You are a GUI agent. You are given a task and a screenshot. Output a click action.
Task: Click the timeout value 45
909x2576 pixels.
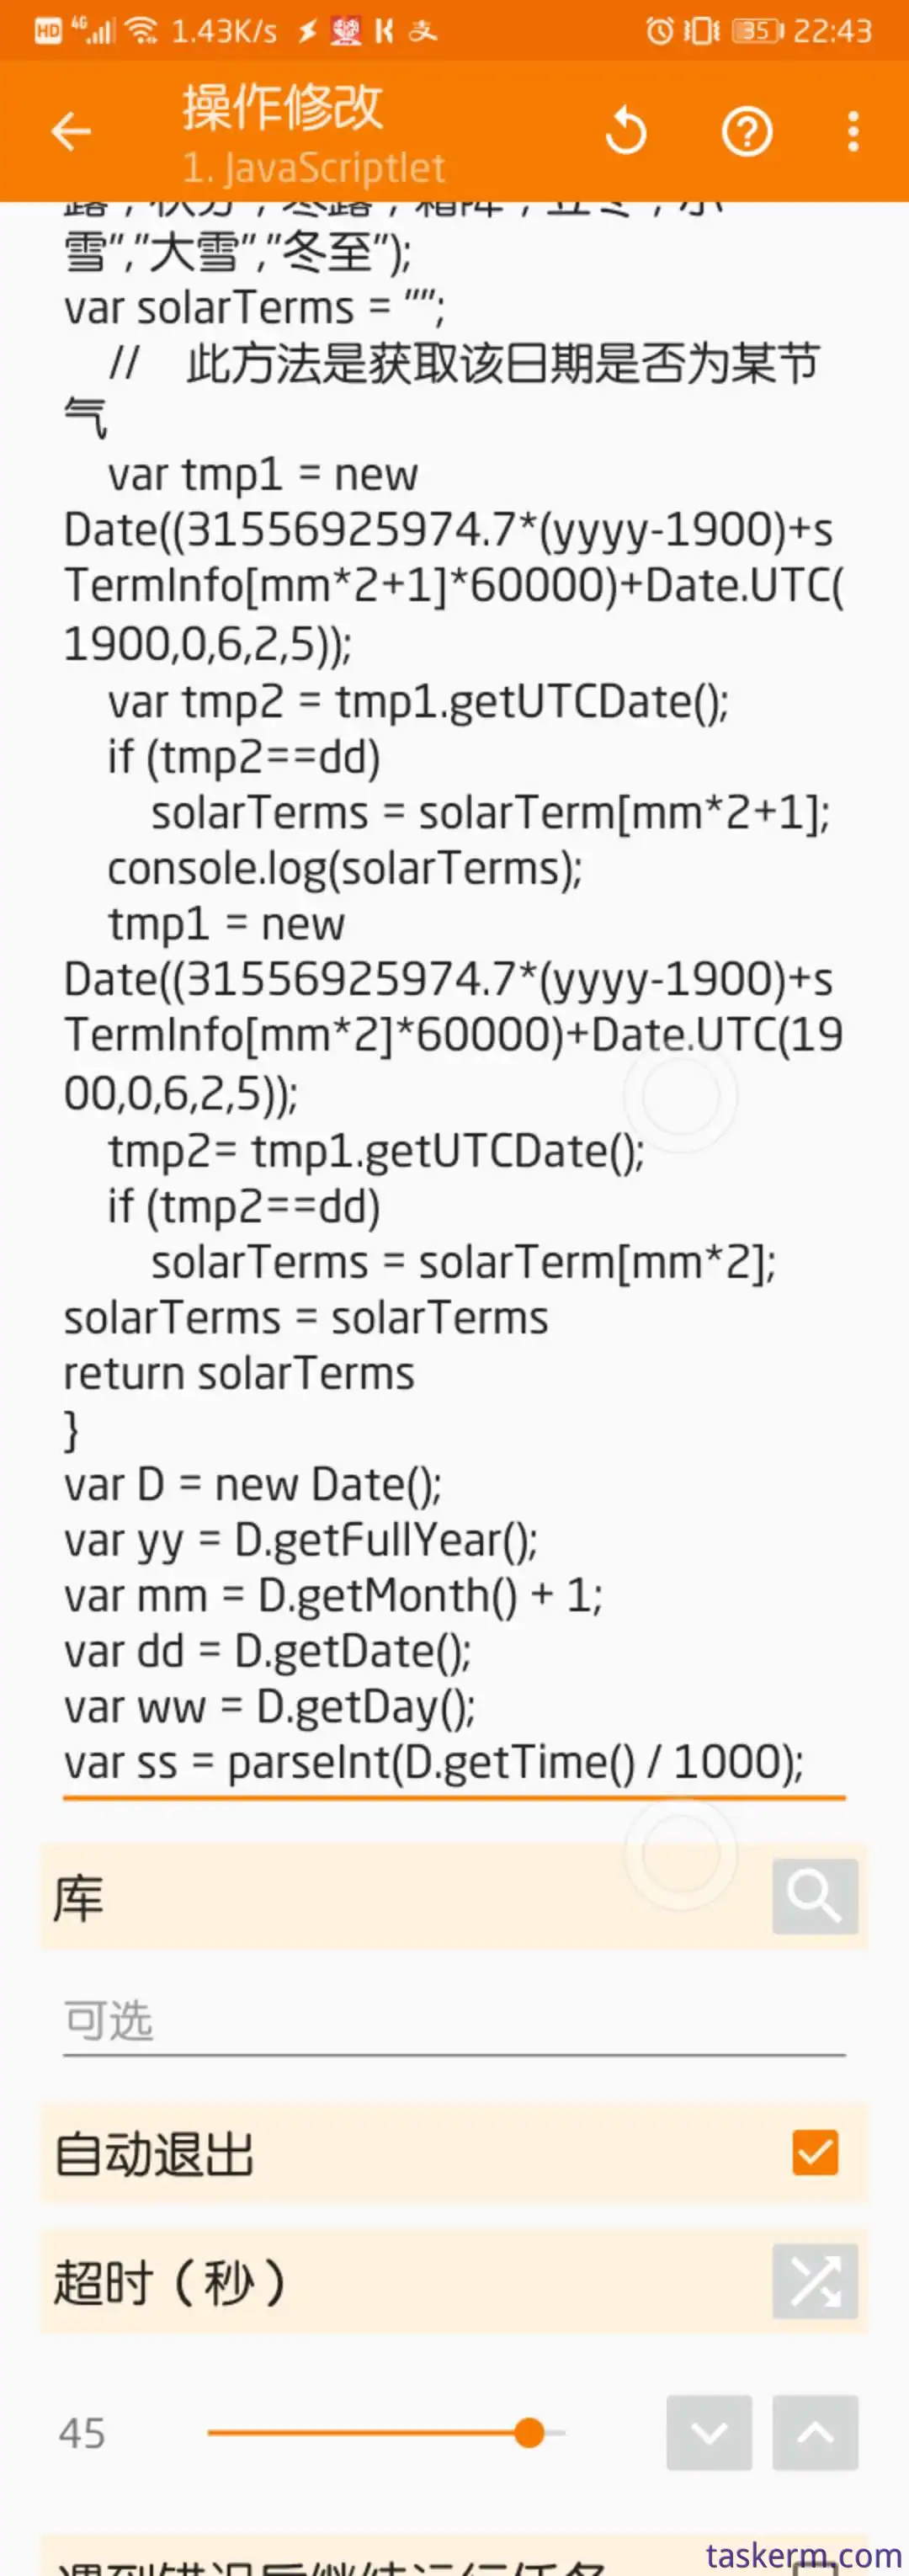click(82, 2433)
